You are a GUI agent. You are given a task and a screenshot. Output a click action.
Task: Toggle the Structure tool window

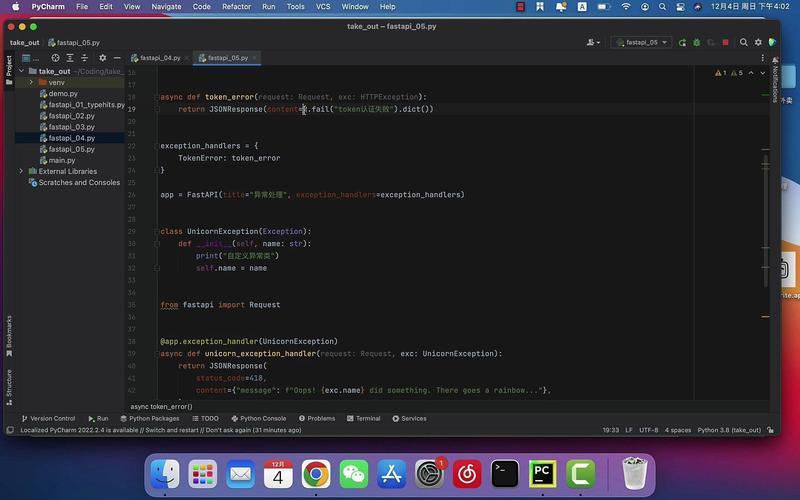click(9, 387)
